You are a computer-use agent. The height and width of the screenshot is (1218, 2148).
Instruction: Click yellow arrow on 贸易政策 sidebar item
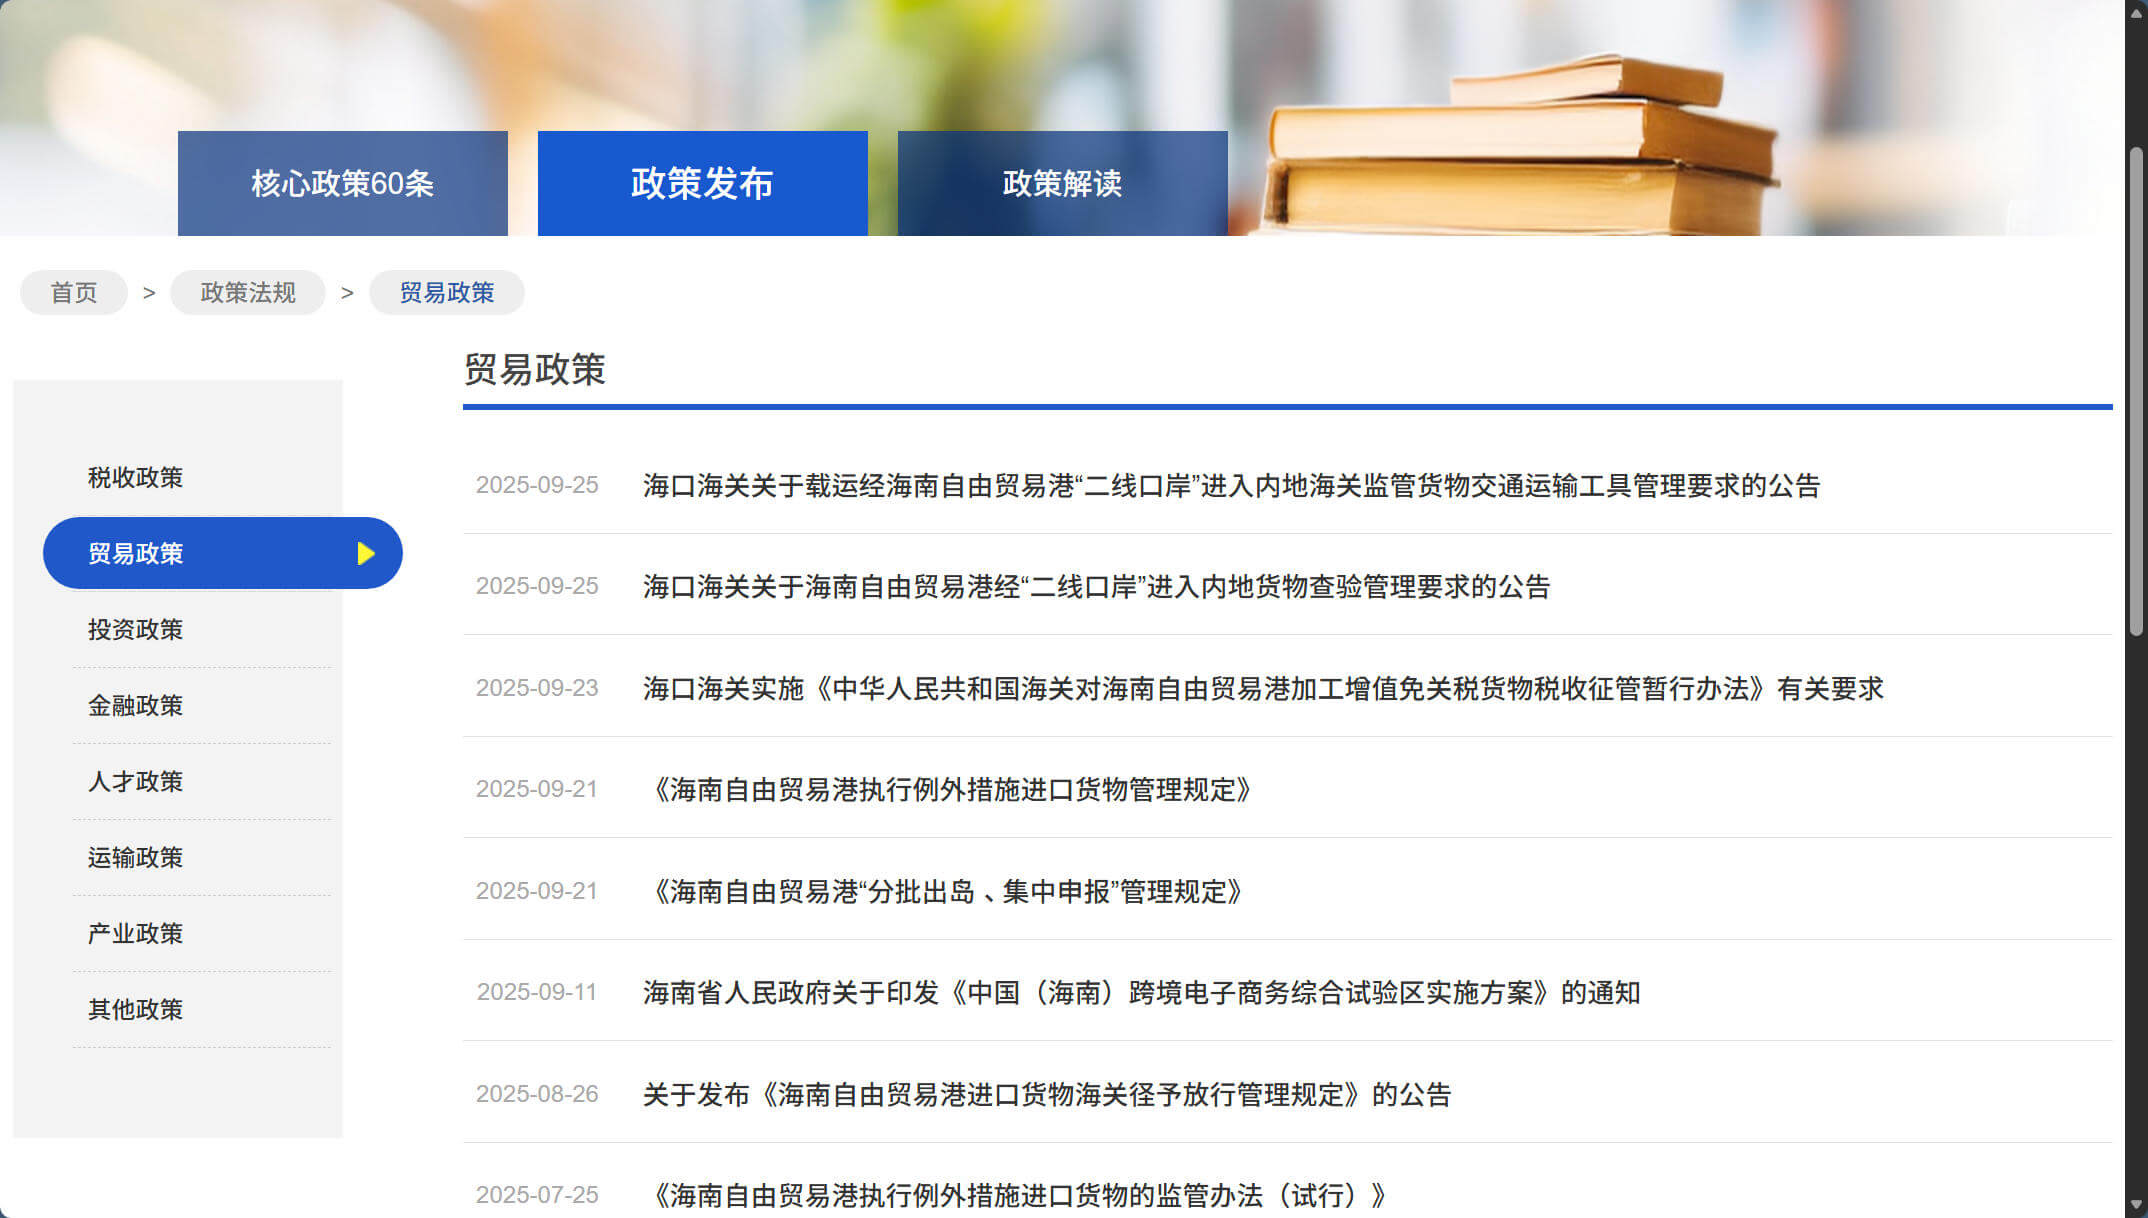point(366,553)
